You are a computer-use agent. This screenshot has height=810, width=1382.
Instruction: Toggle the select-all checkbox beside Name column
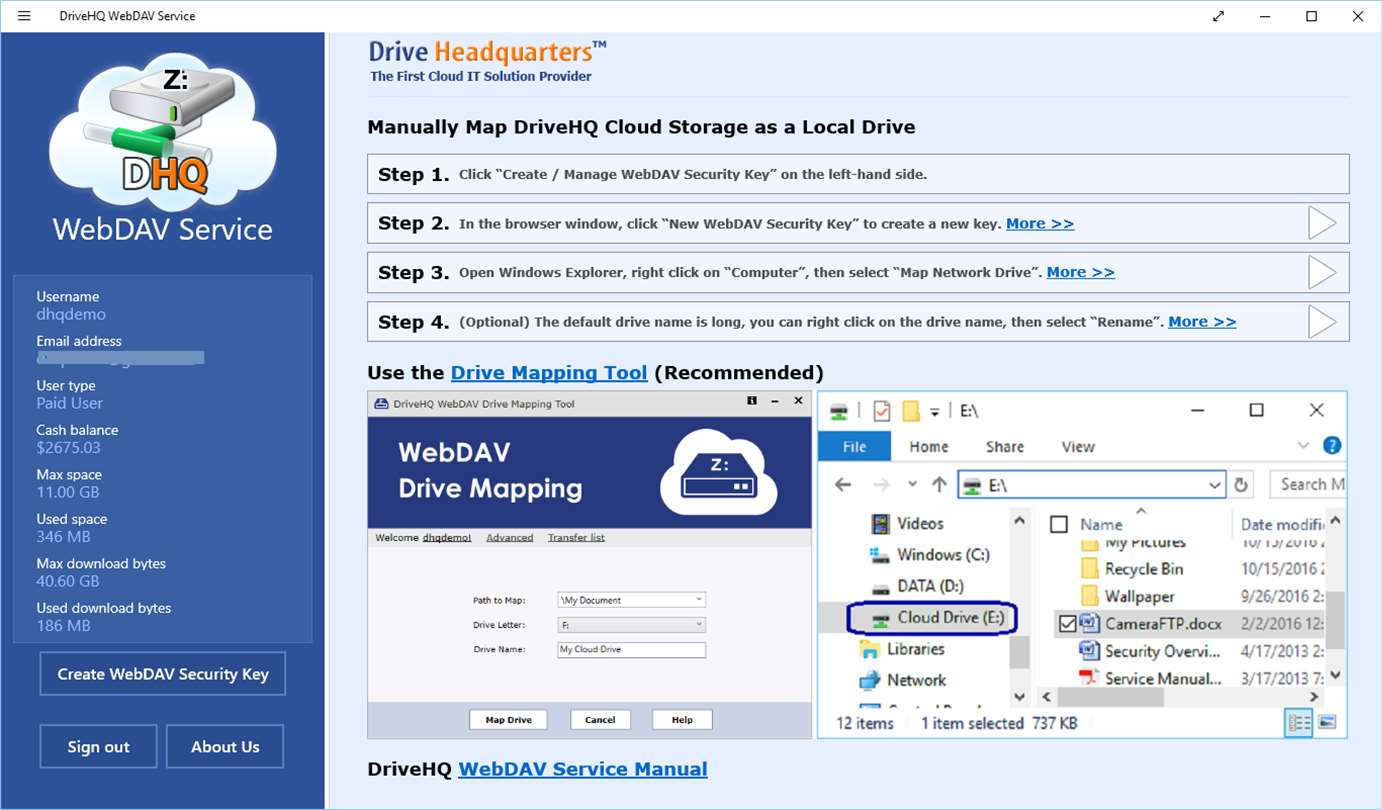coord(1059,524)
